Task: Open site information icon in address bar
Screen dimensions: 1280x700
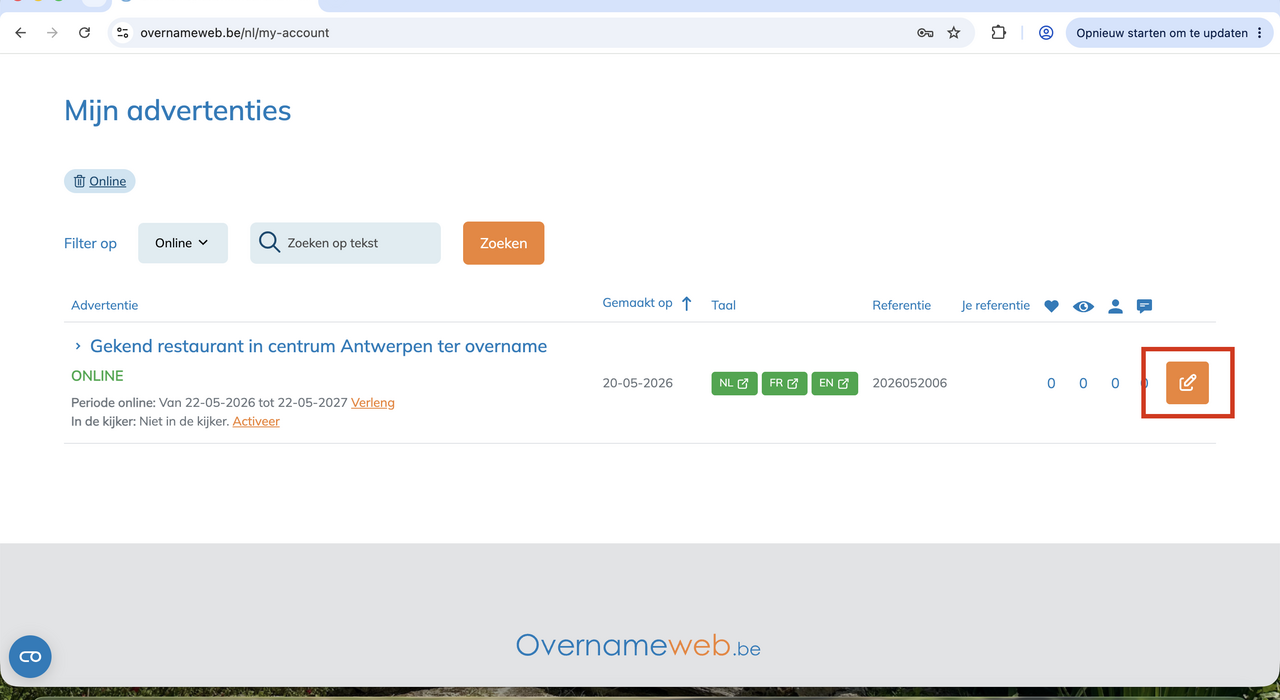Action: (x=122, y=33)
